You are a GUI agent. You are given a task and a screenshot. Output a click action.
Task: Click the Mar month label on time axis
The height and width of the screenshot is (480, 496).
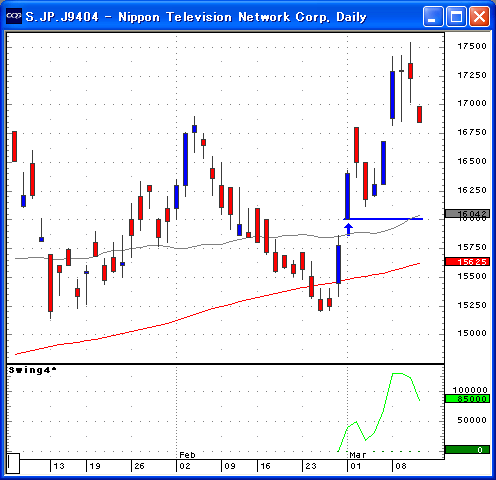358,455
